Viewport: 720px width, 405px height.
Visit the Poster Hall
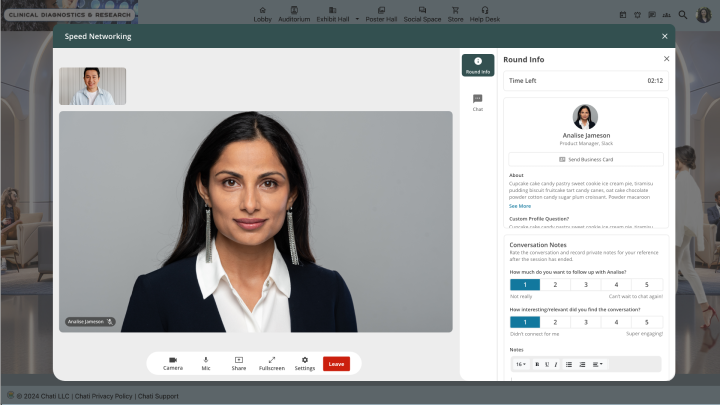[x=381, y=15]
